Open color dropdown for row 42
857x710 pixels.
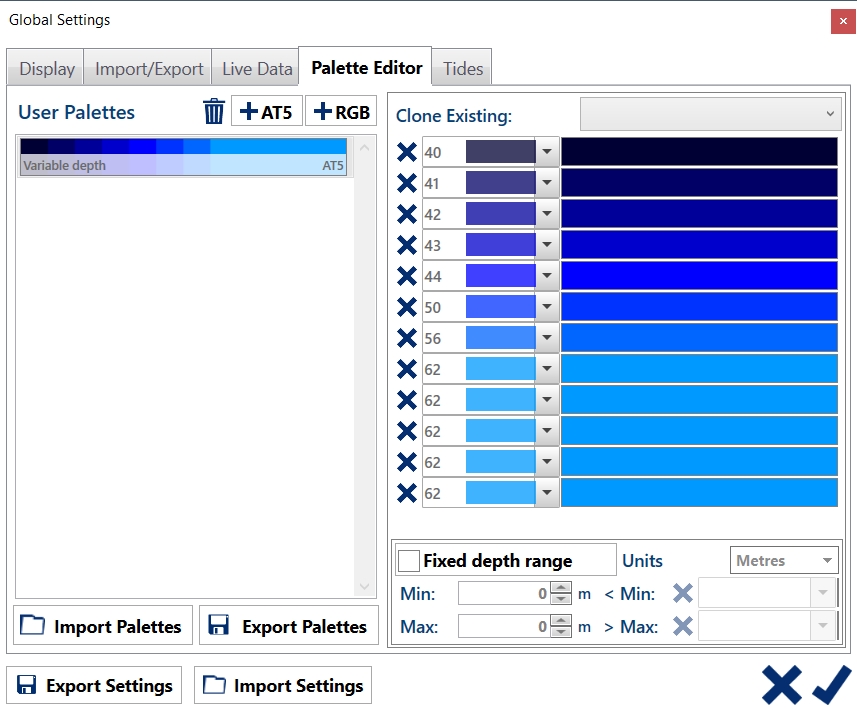coord(547,214)
